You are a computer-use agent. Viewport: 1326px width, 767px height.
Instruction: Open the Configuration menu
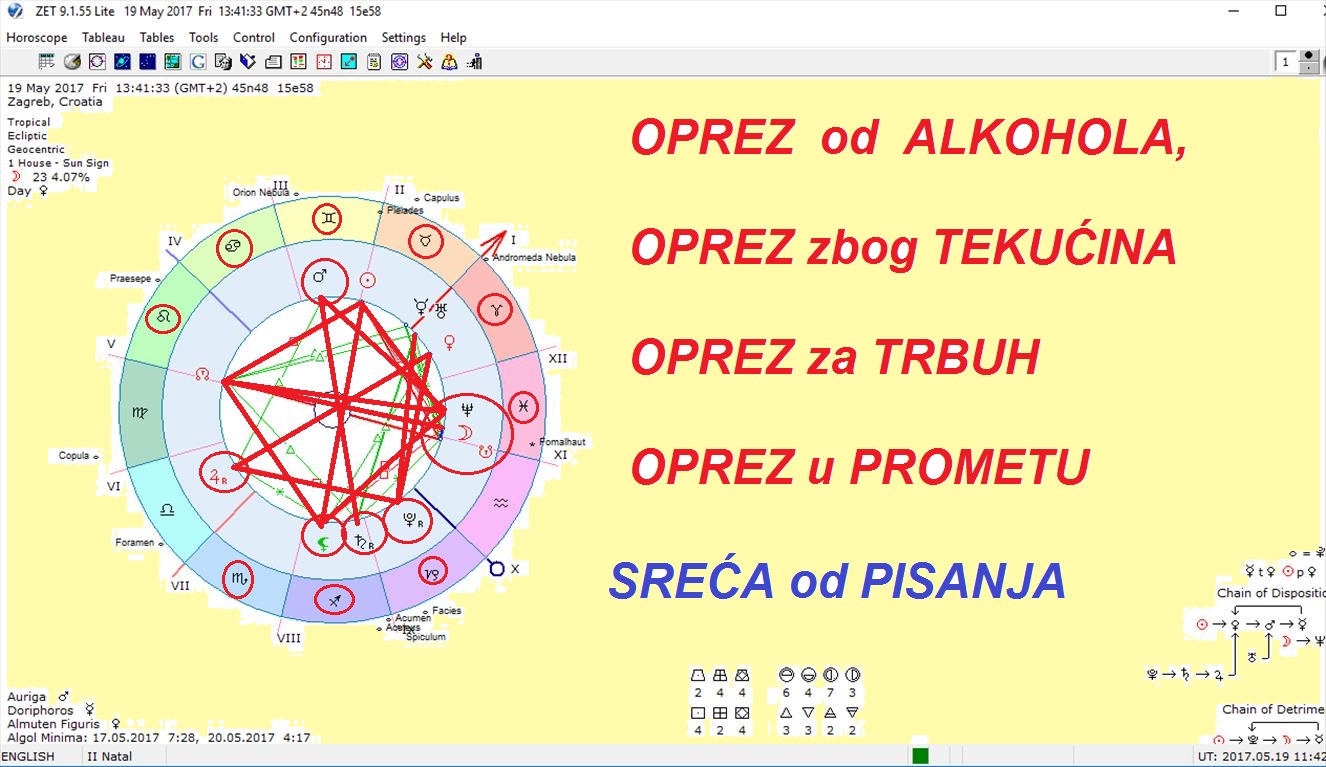328,37
